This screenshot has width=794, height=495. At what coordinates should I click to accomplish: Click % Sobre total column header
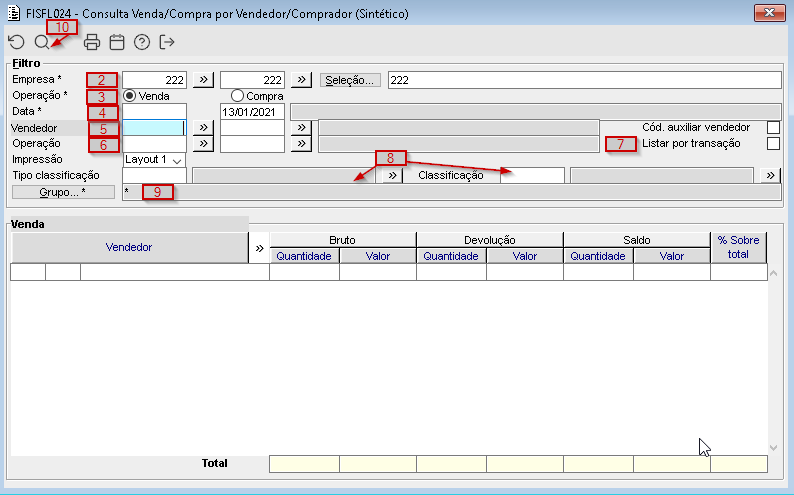click(738, 248)
